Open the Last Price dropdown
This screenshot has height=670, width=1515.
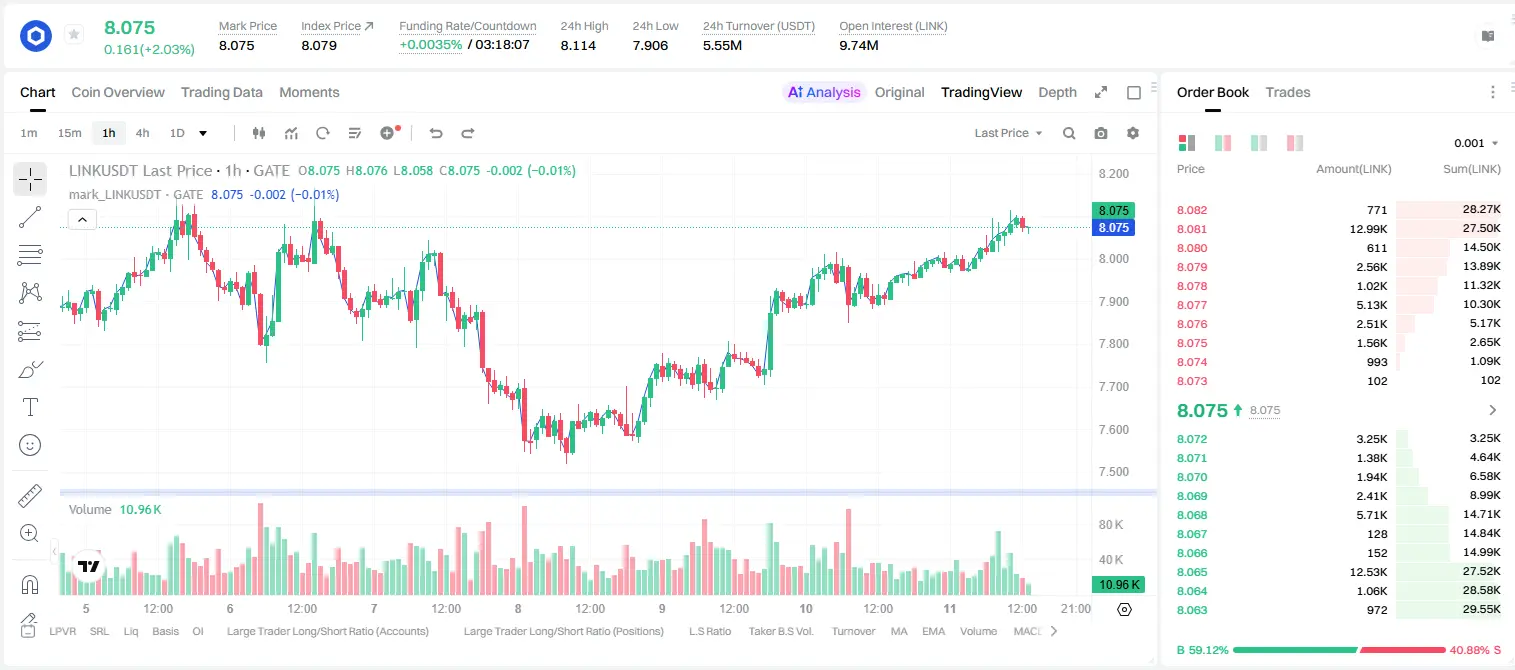tap(1008, 133)
